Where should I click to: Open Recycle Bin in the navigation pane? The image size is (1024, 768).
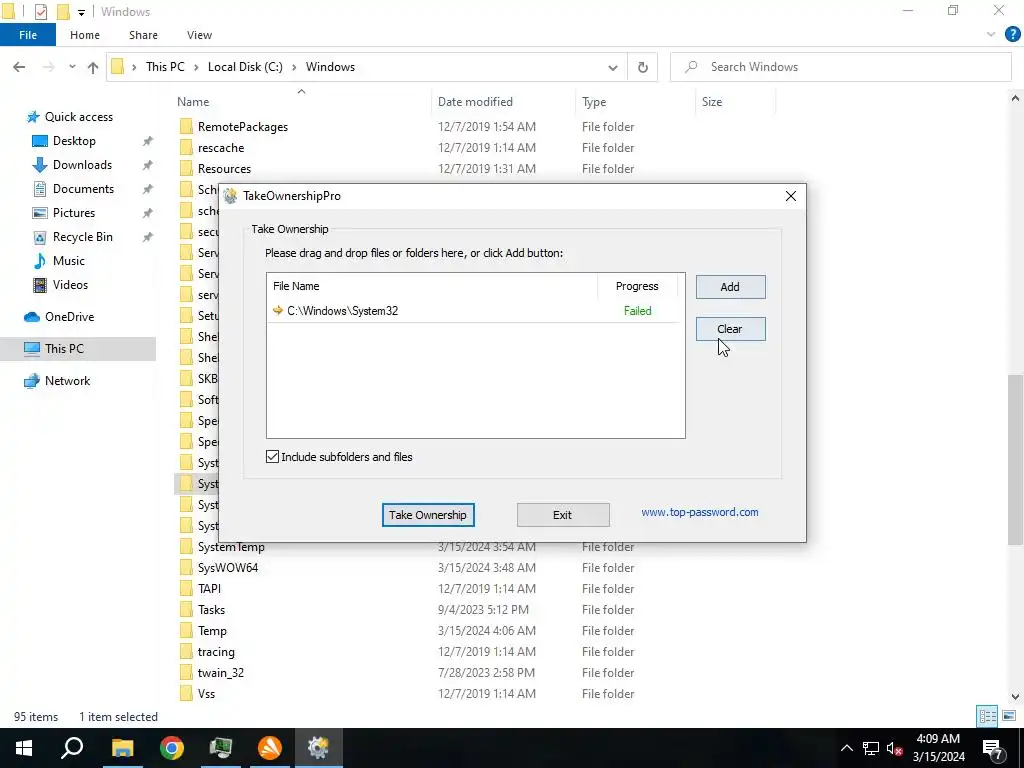[82, 237]
